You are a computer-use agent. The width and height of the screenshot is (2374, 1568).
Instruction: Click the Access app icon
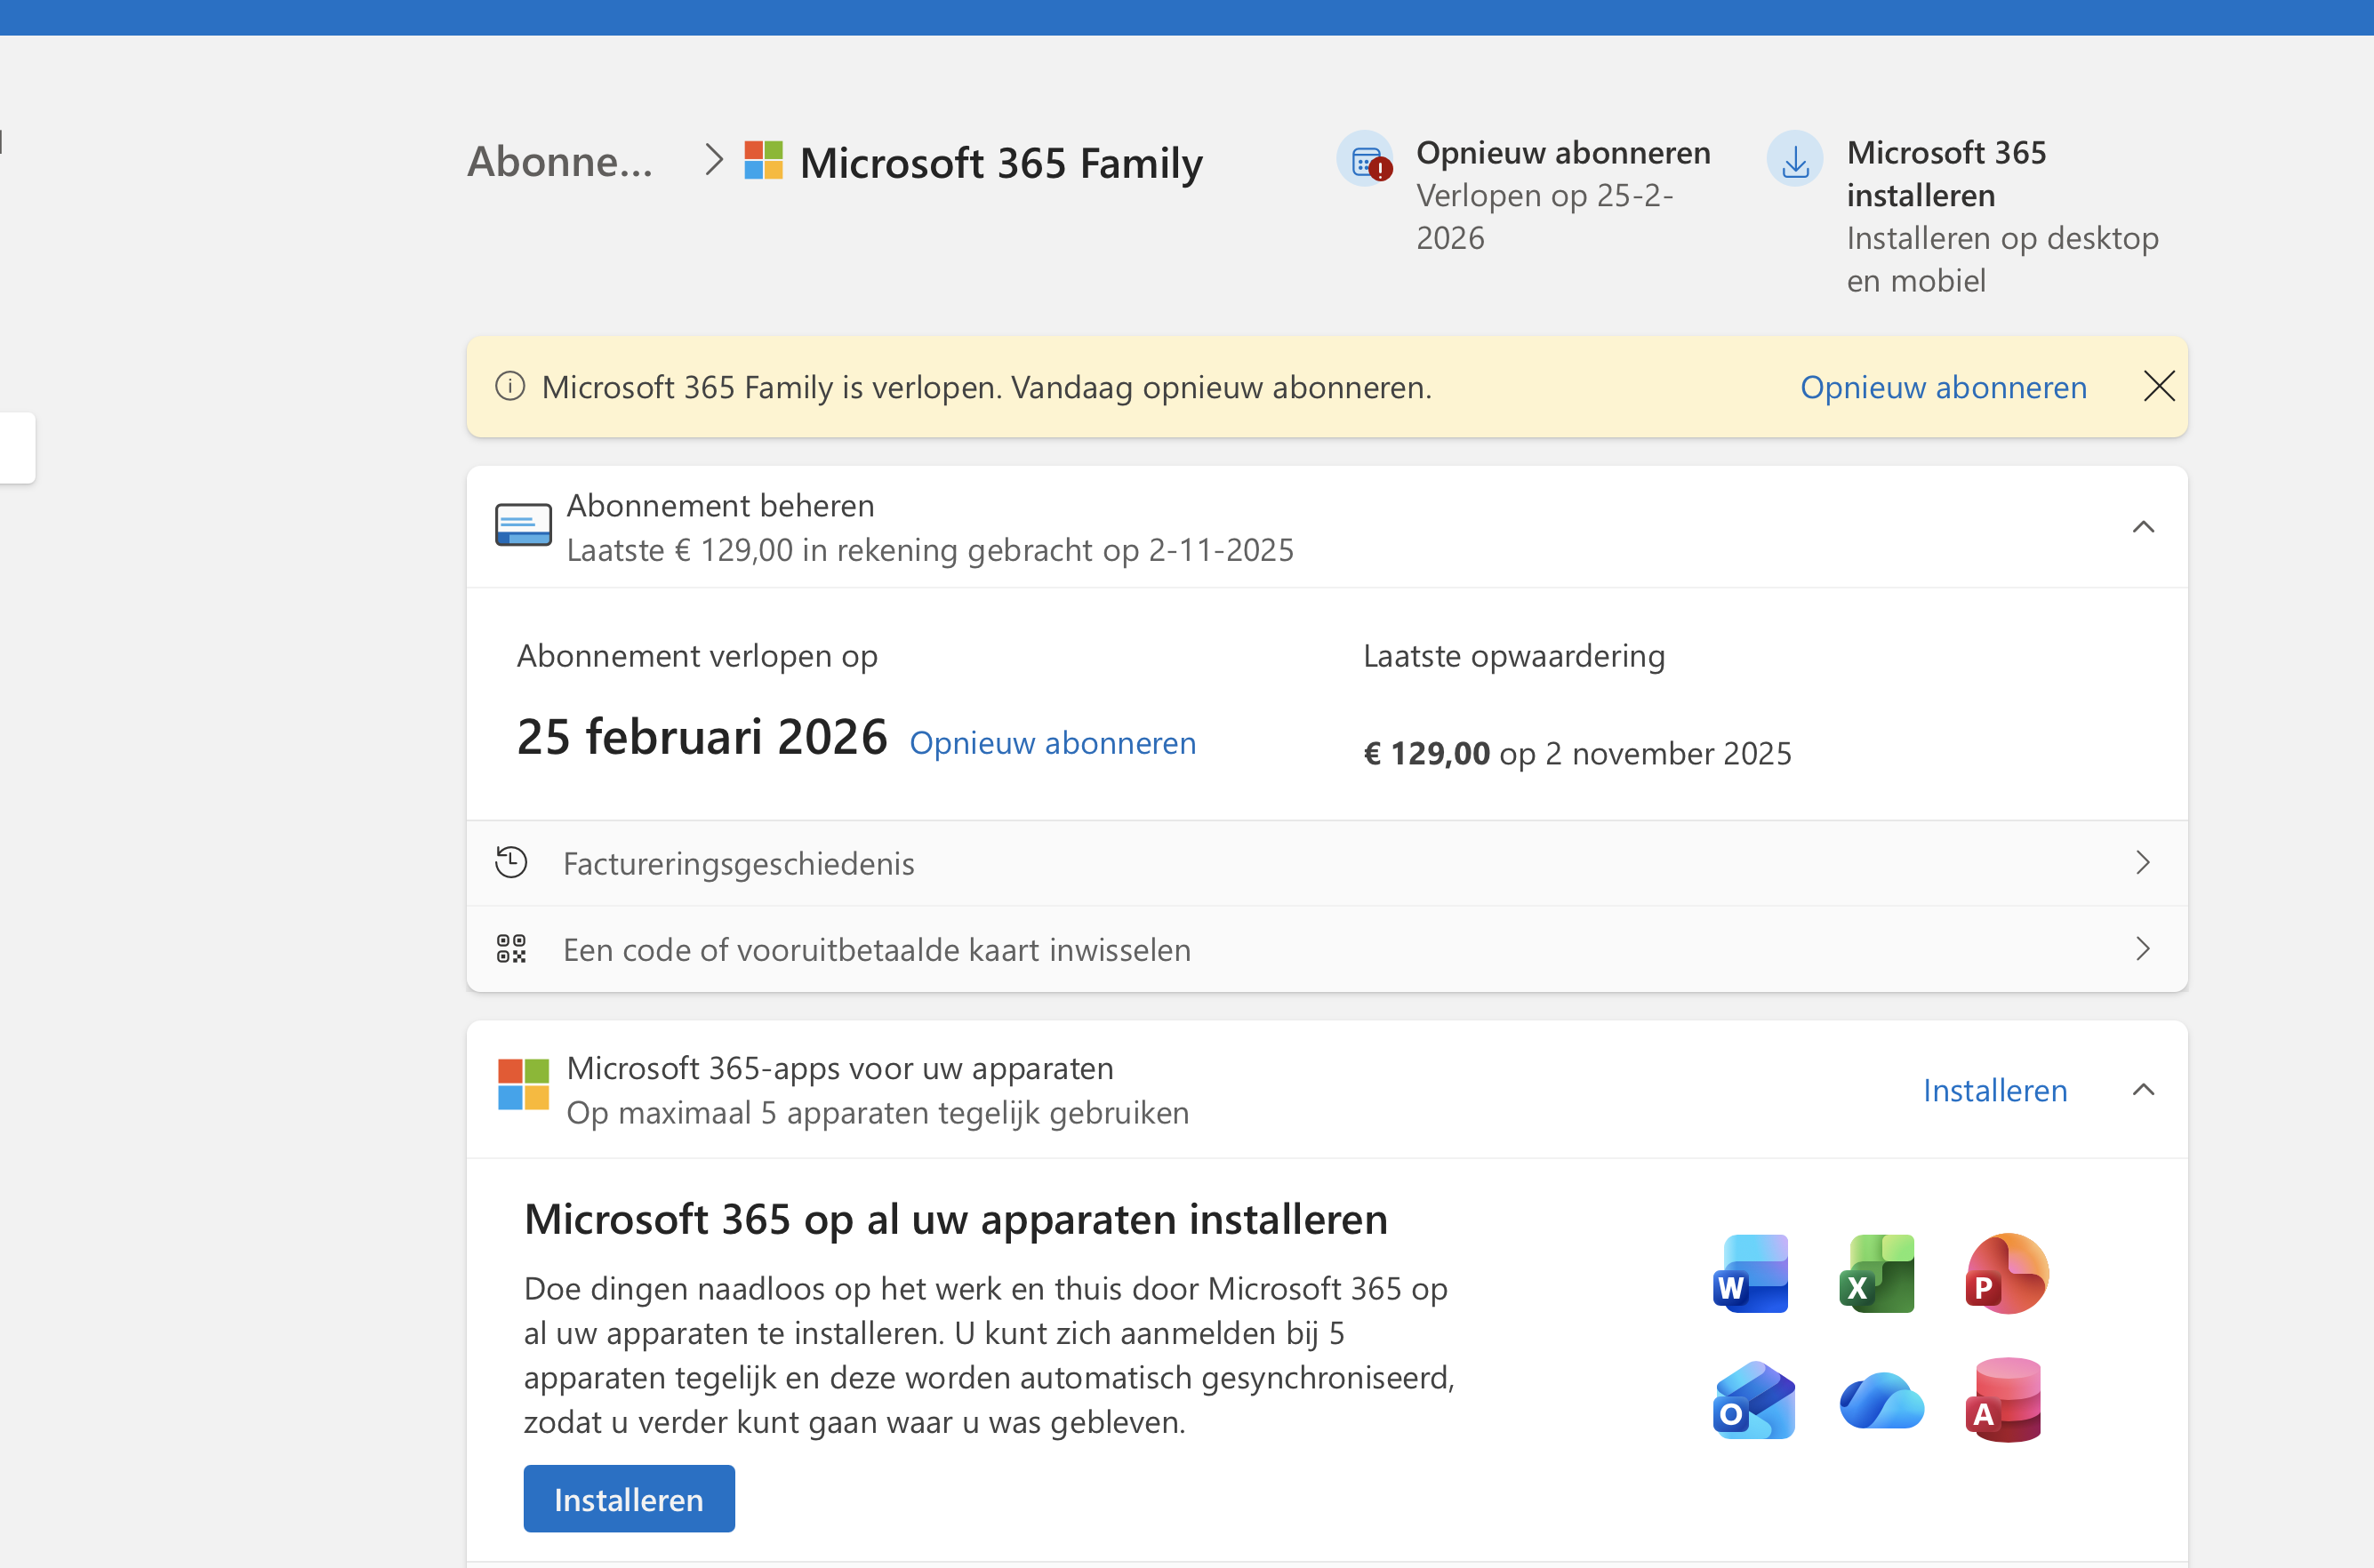click(2004, 1400)
